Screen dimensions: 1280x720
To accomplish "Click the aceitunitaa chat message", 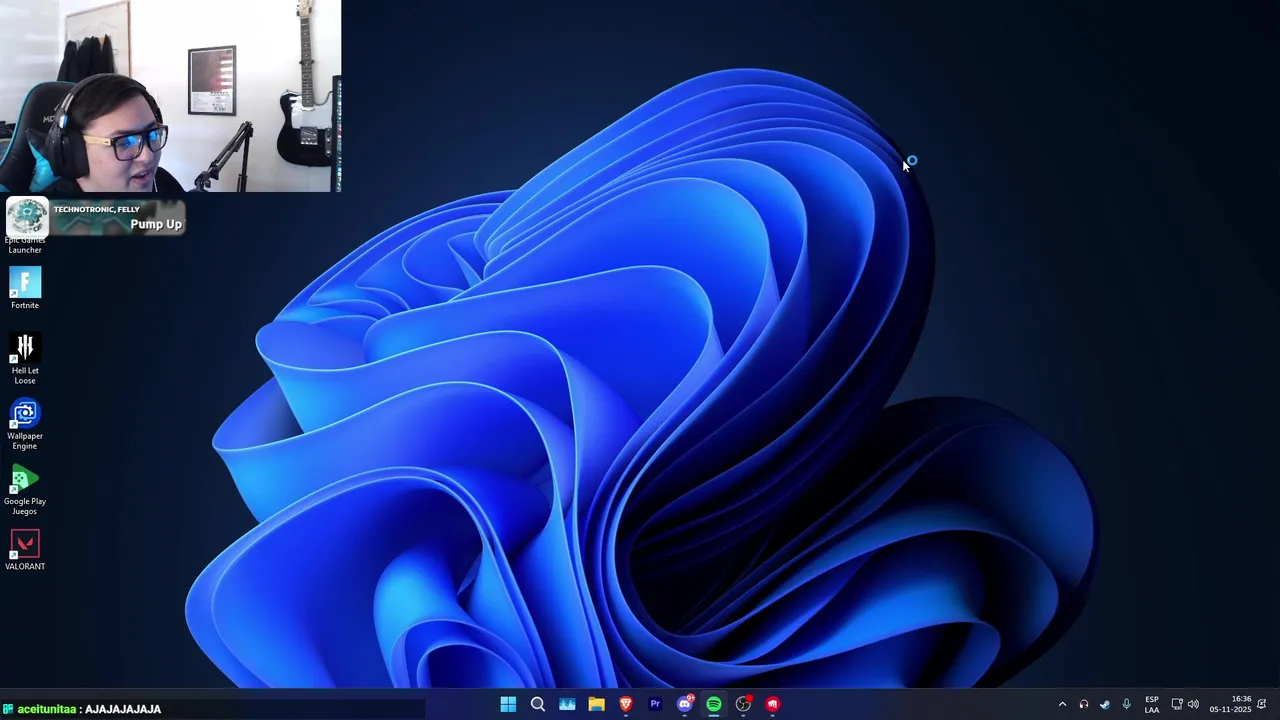I will pos(82,709).
